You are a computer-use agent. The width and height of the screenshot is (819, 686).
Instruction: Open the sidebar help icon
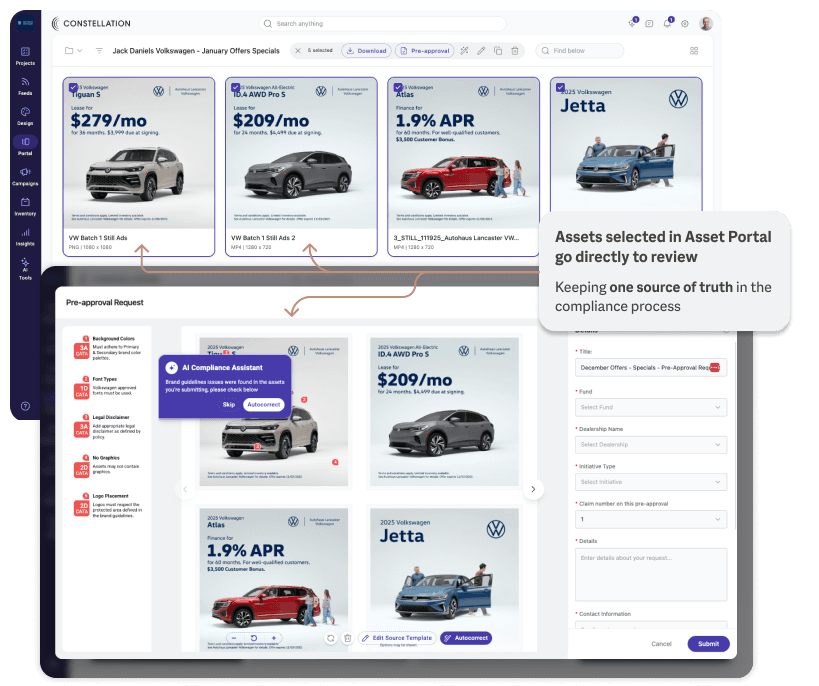(x=25, y=406)
